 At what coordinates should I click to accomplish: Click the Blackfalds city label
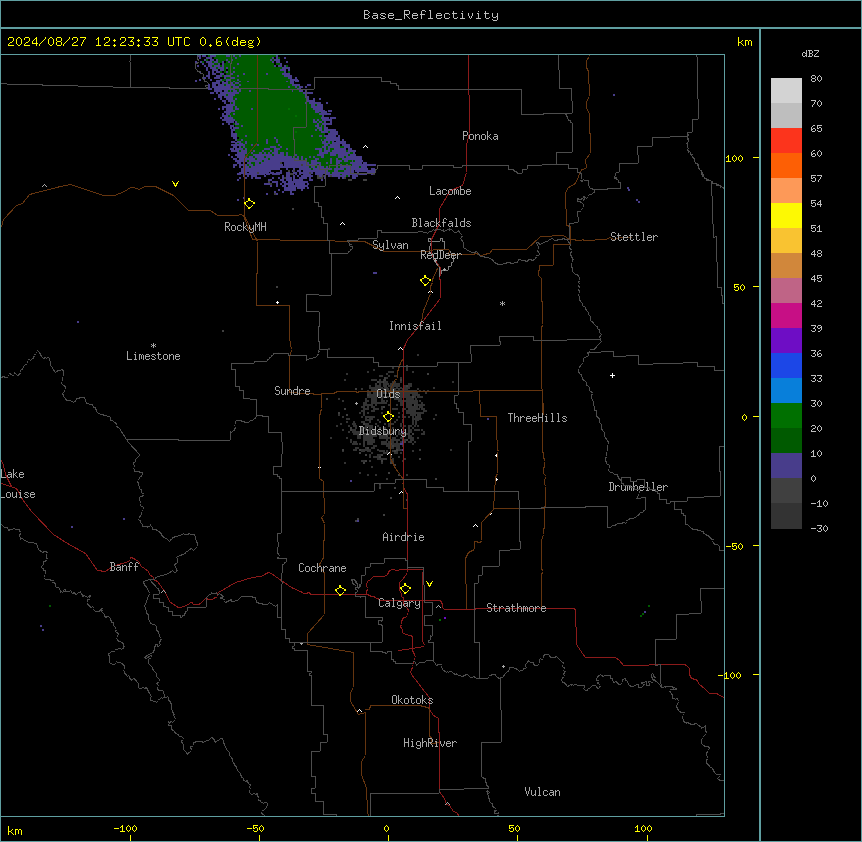click(x=441, y=223)
